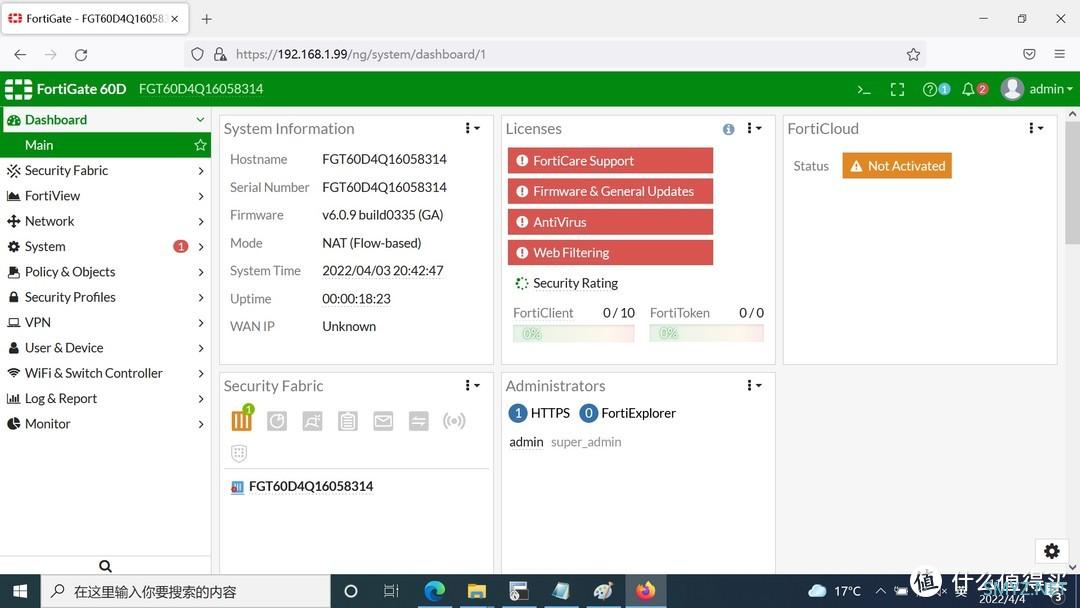Click the Security Rating link
1080x608 pixels.
tap(575, 283)
